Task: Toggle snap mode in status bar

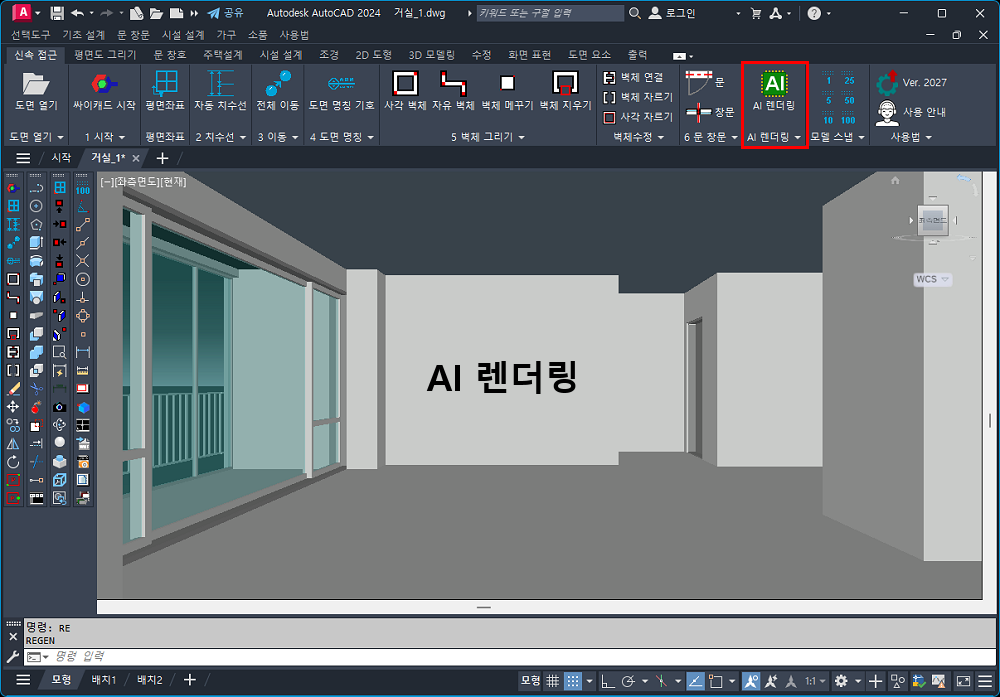Action: point(573,681)
